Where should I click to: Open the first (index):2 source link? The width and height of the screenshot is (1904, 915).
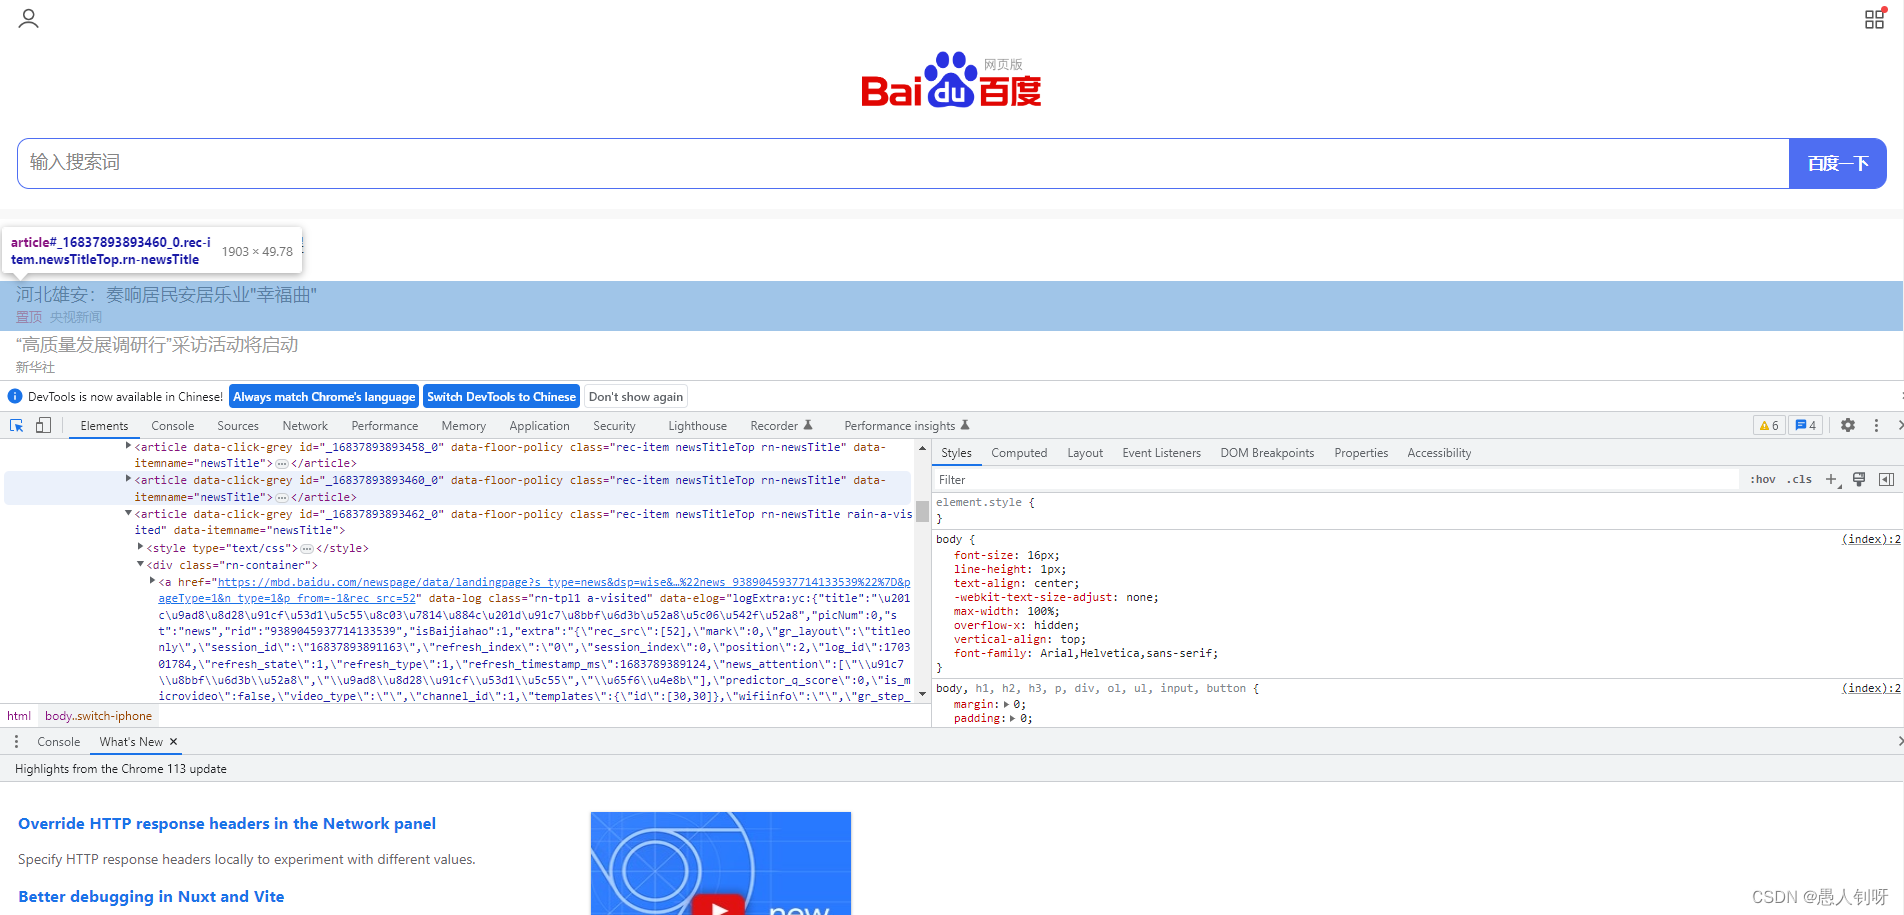[x=1871, y=539]
